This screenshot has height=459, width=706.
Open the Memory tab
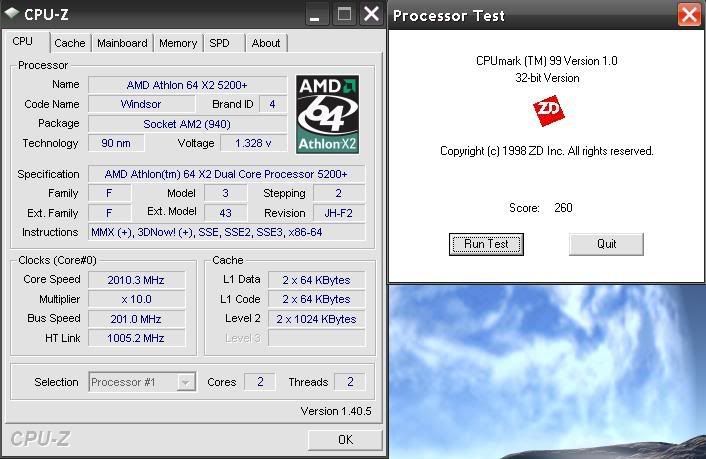click(x=178, y=43)
